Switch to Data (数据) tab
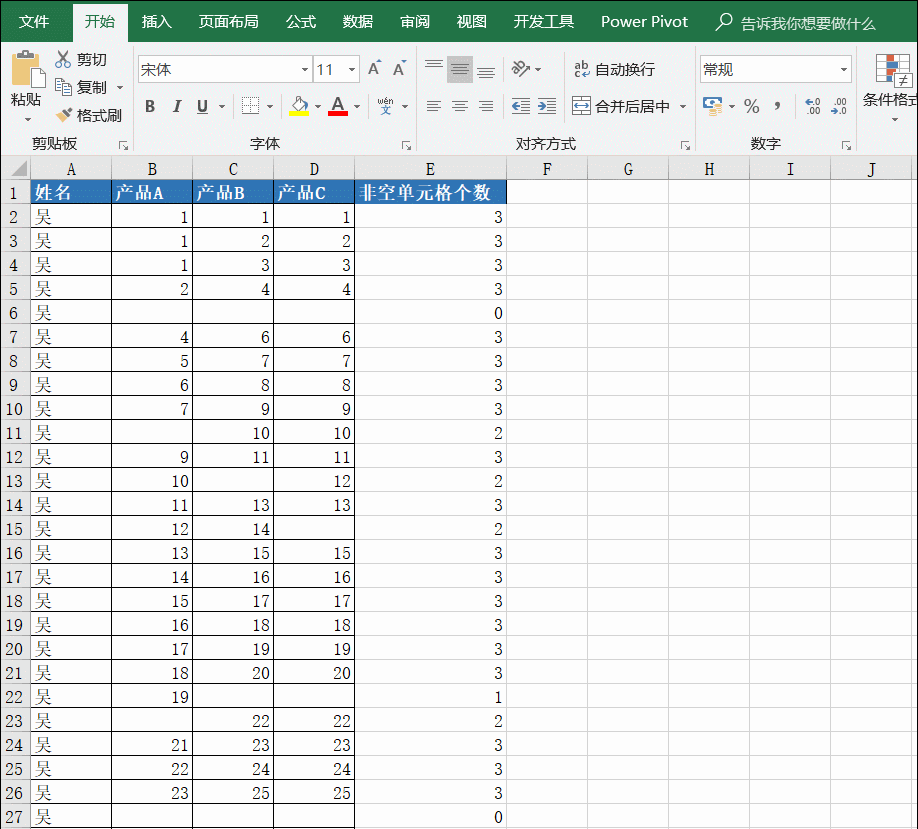The height and width of the screenshot is (829, 918). point(358,22)
